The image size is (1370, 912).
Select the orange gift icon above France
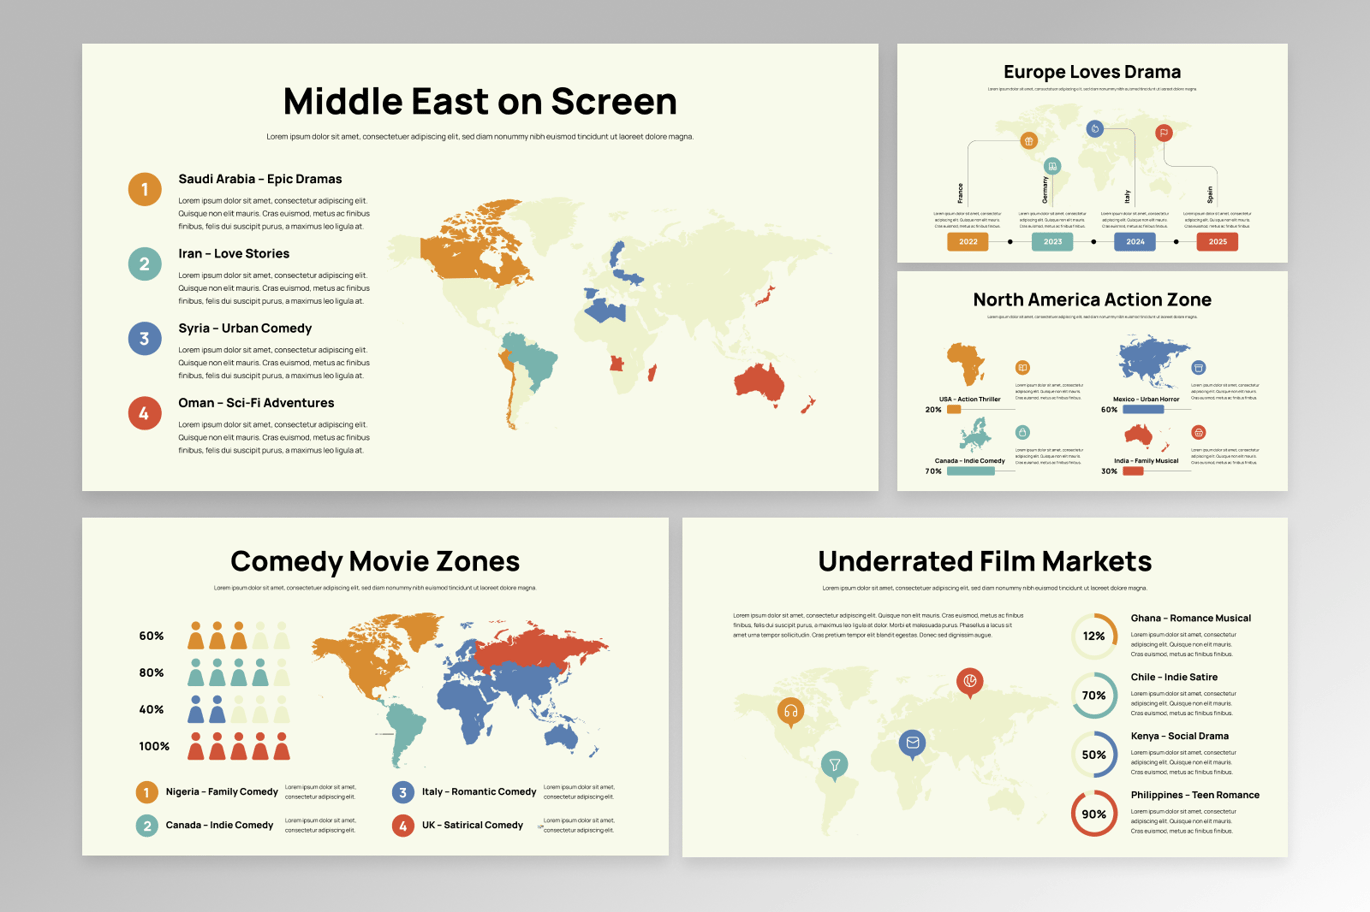coord(1028,140)
